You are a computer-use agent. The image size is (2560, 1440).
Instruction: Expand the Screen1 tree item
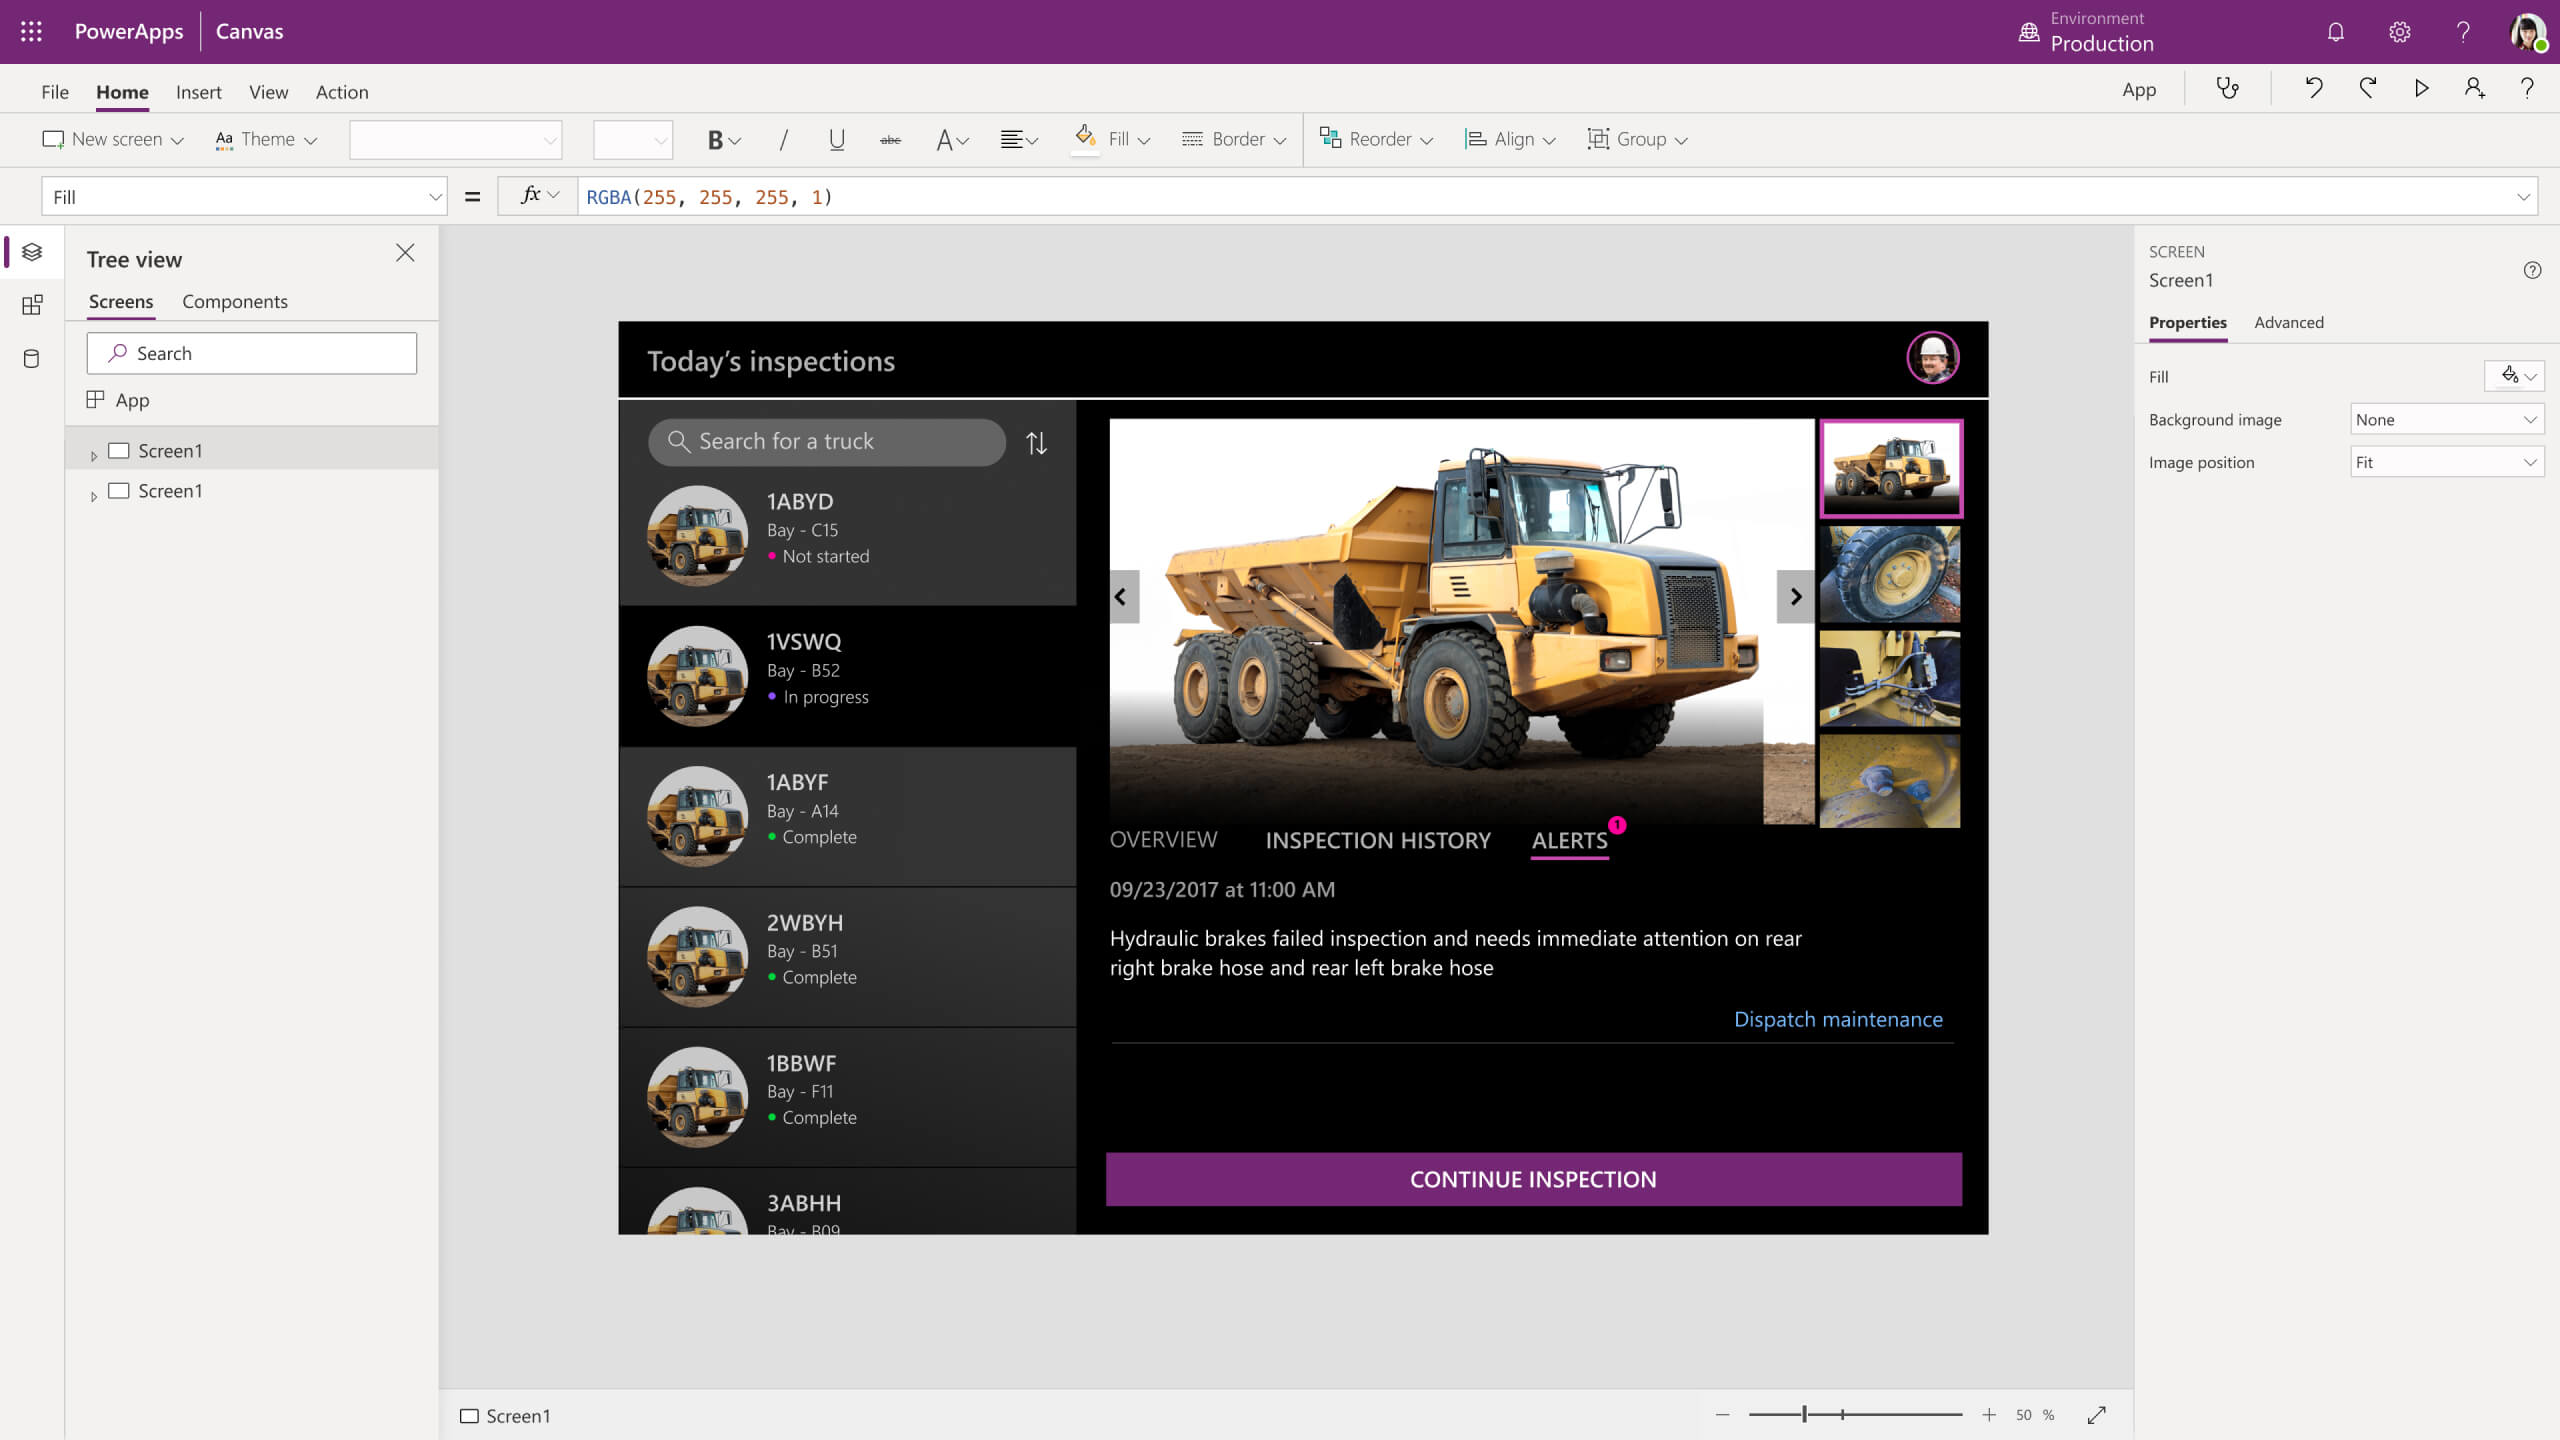pyautogui.click(x=93, y=450)
